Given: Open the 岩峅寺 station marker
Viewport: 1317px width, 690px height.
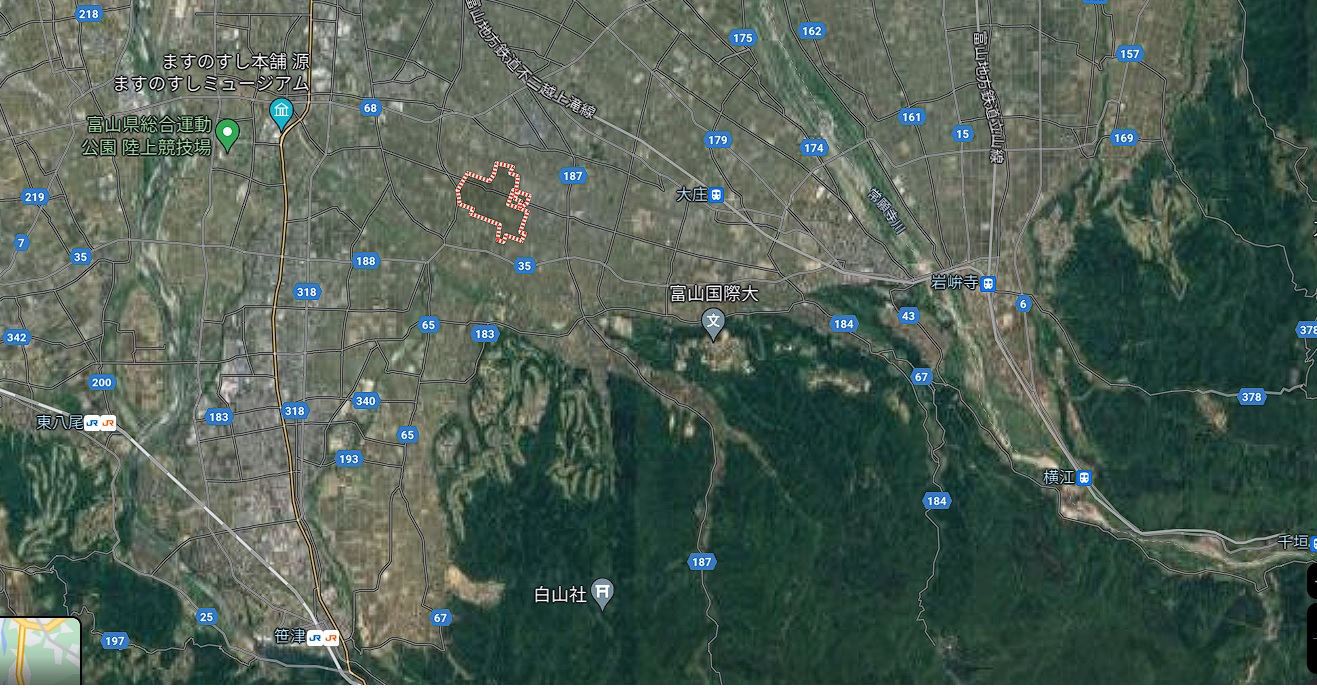Looking at the screenshot, I should [988, 283].
